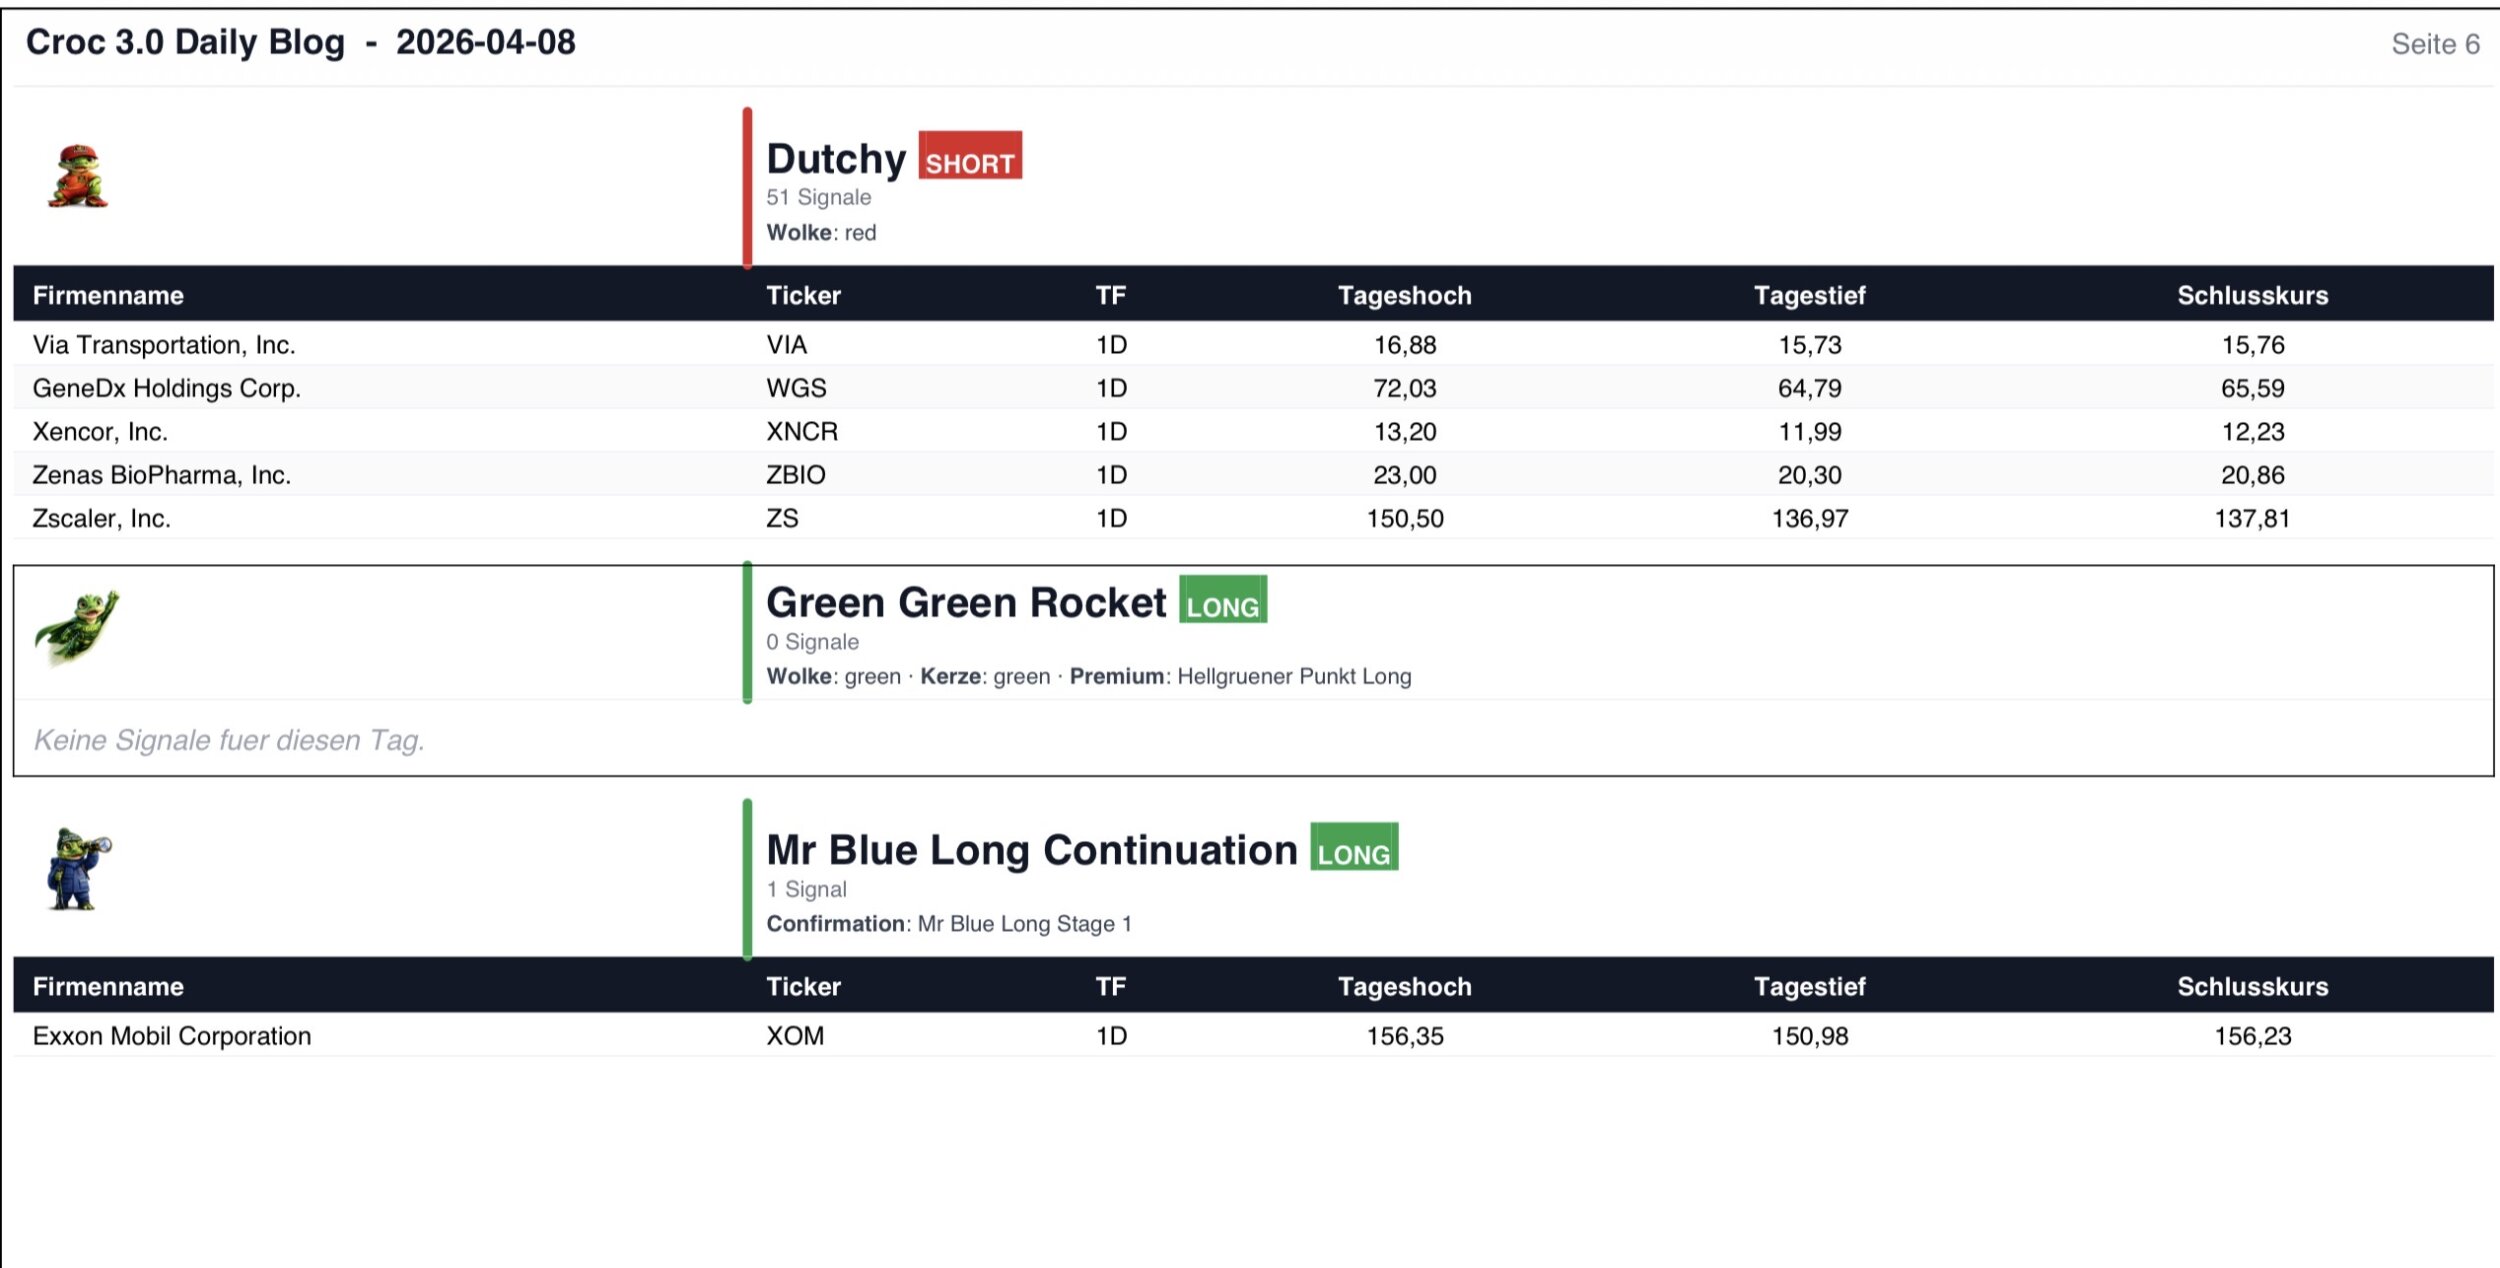Click Ticker header in Dutchy table

(x=803, y=295)
